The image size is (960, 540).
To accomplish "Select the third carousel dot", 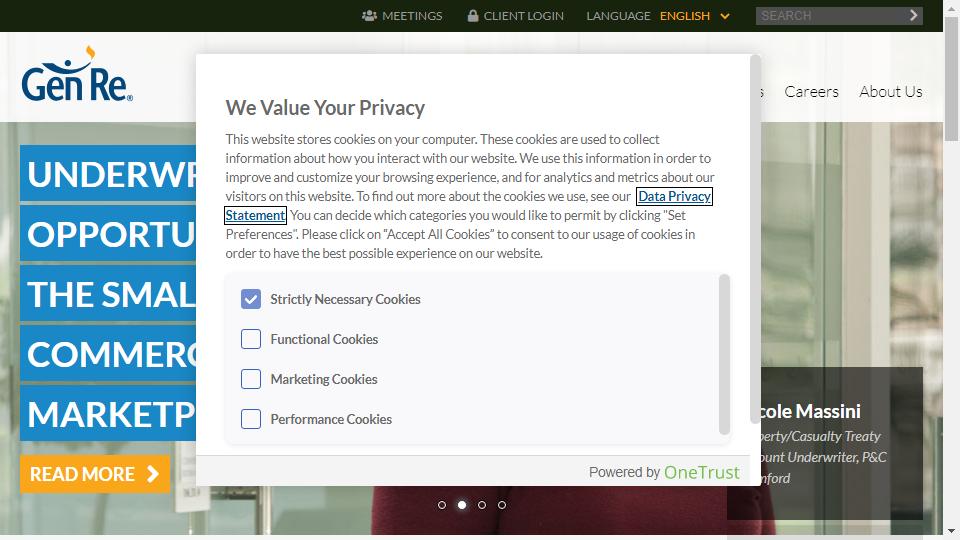I will (482, 505).
